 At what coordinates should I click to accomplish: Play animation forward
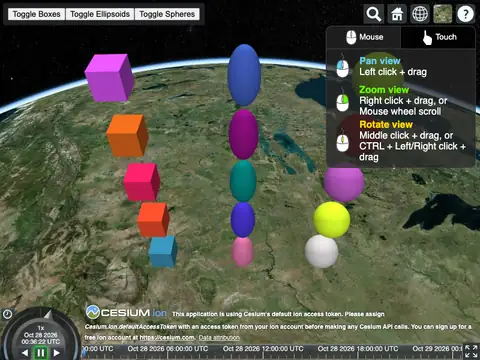point(57,352)
